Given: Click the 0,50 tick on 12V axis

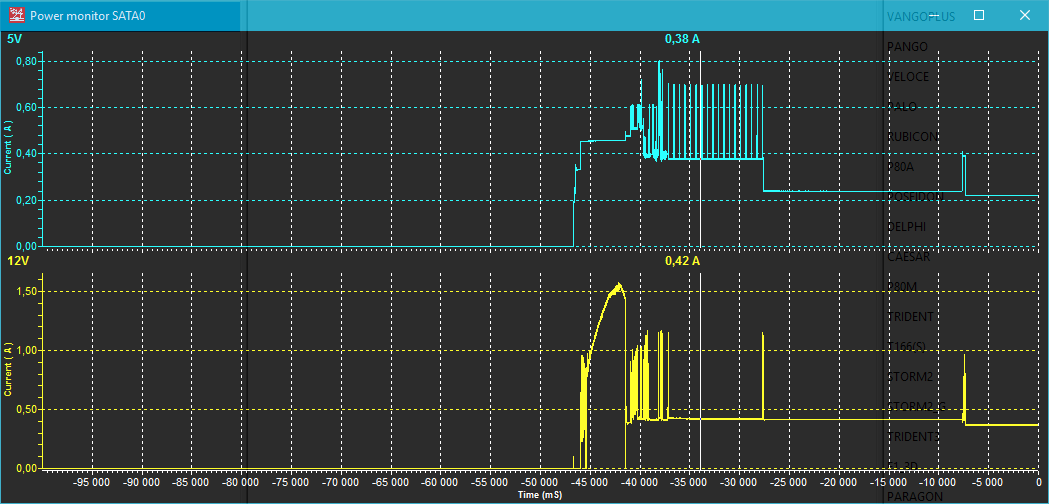Looking at the screenshot, I should click(25, 410).
